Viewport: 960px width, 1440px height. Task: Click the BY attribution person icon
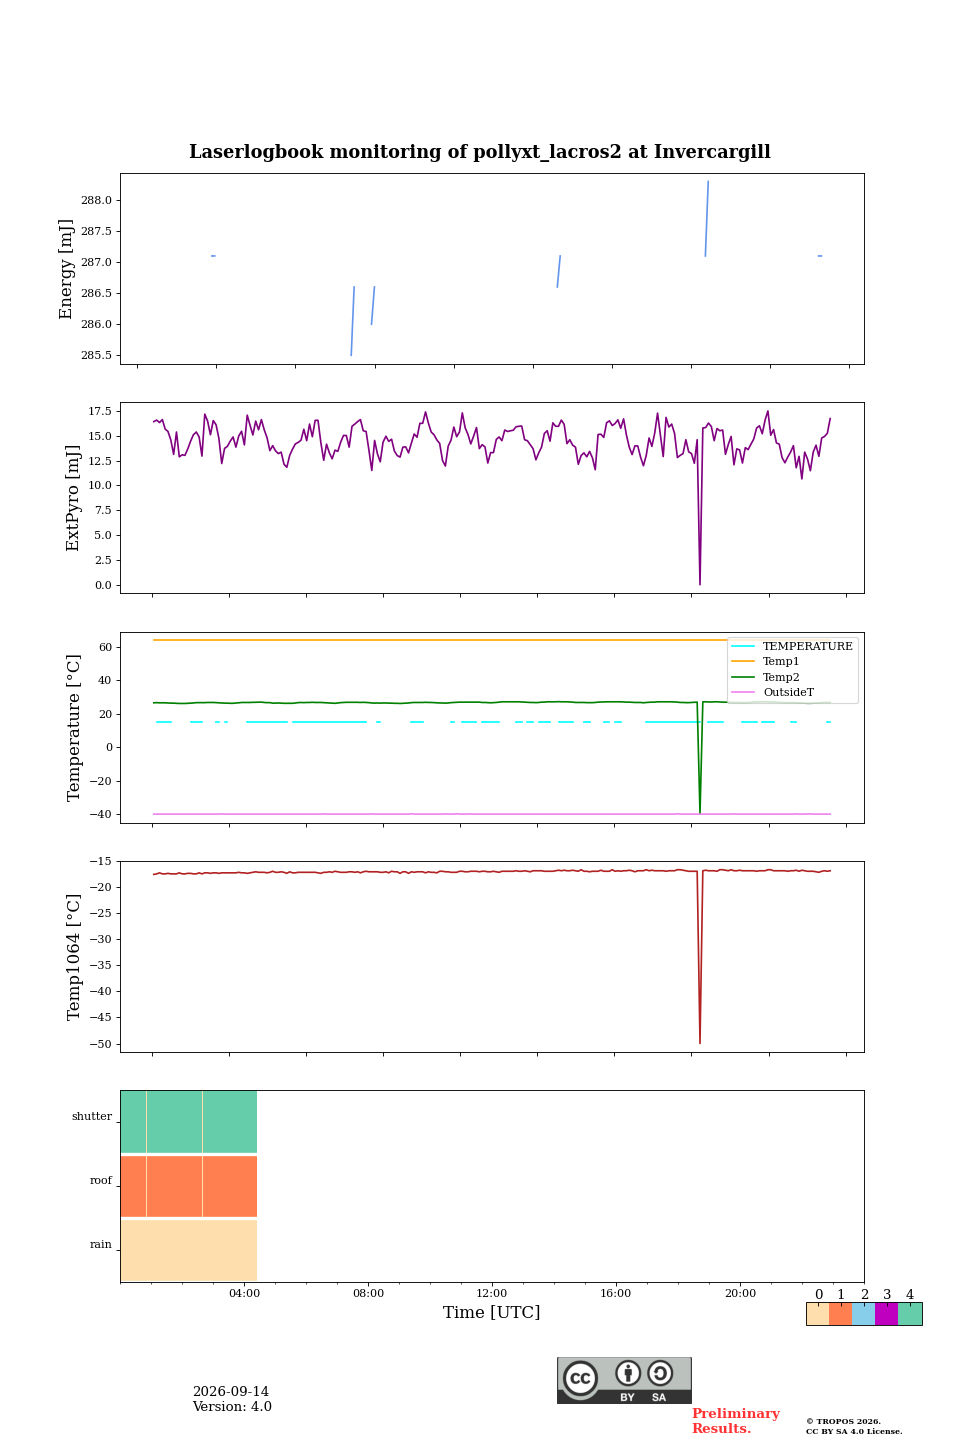(628, 1373)
